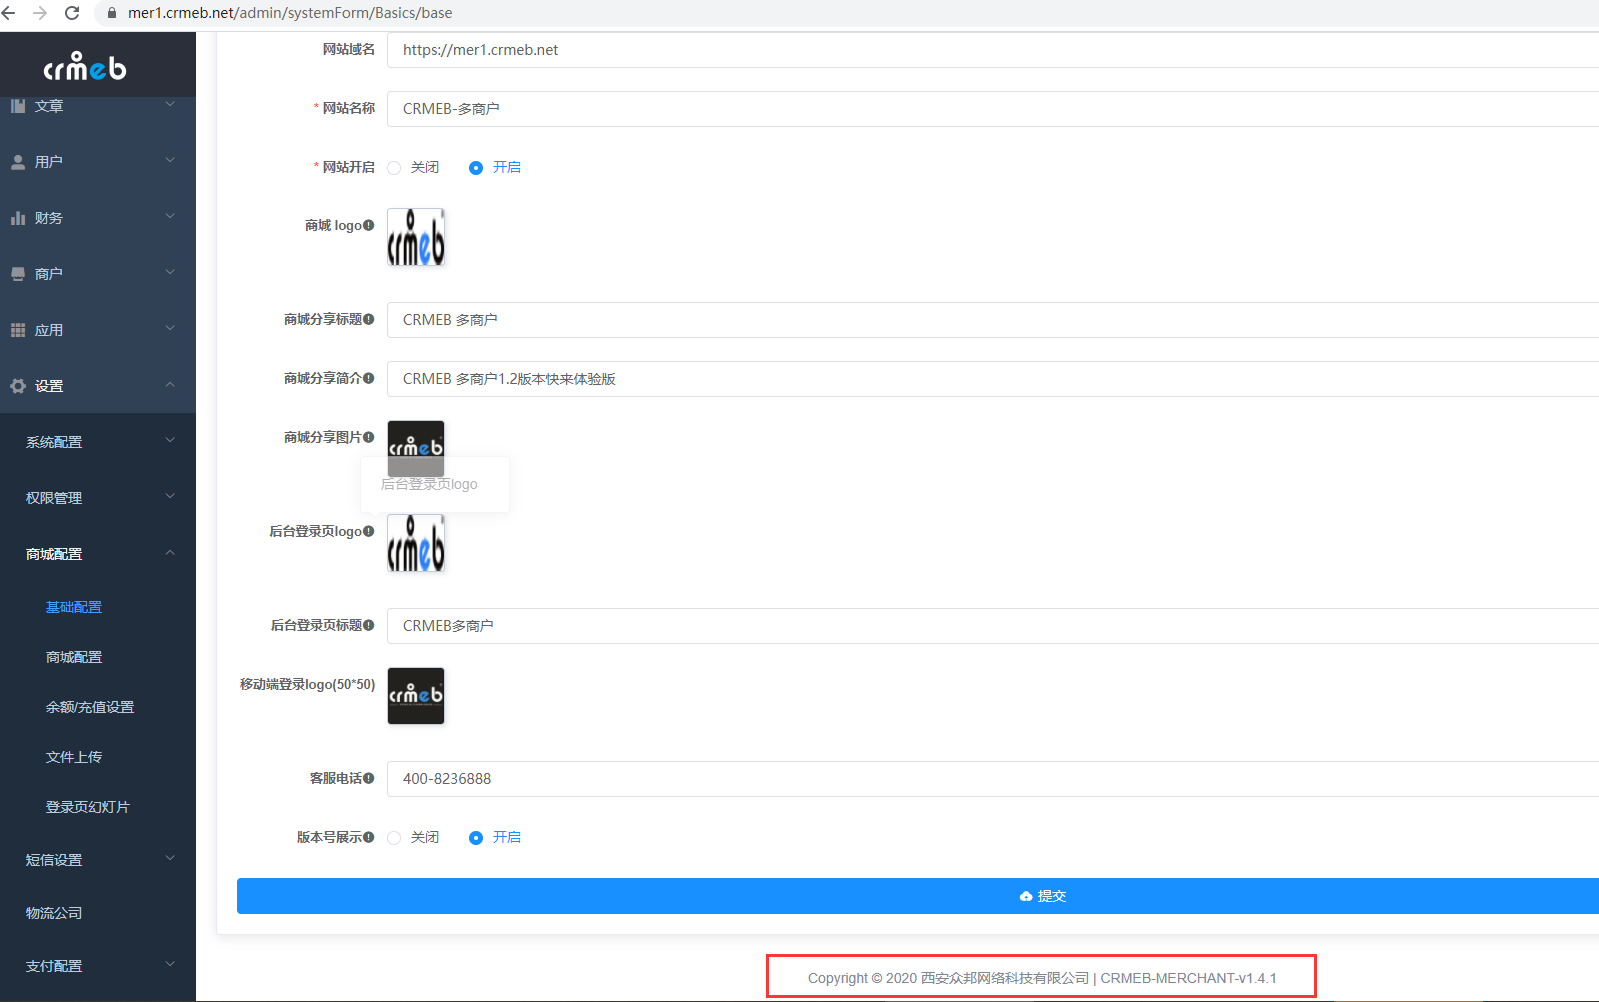Click the browser back arrow
The width and height of the screenshot is (1599, 1002).
(x=8, y=13)
